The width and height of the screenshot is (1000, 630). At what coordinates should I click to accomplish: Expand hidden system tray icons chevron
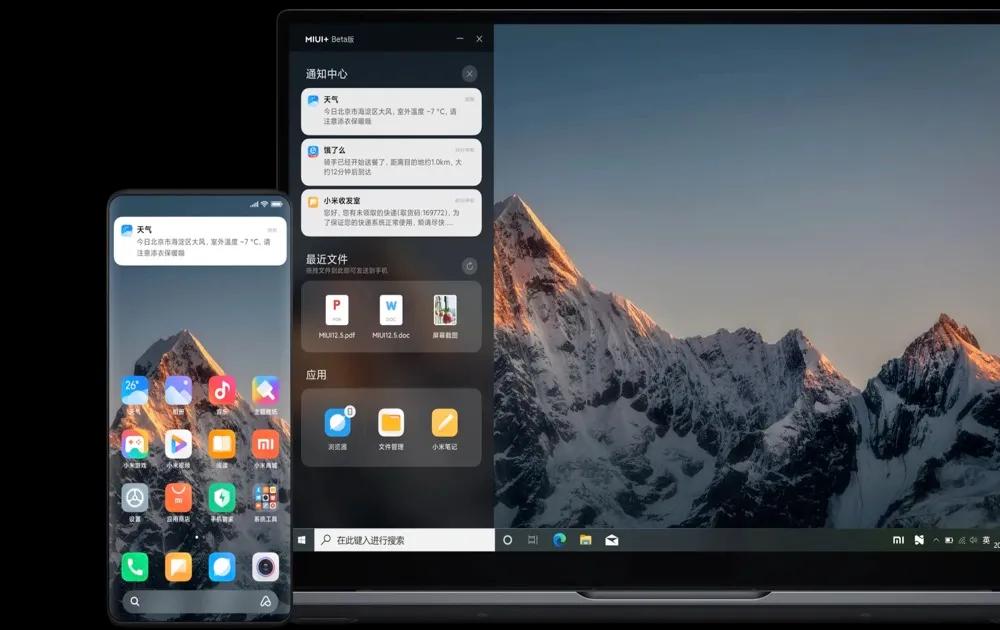[x=936, y=540]
